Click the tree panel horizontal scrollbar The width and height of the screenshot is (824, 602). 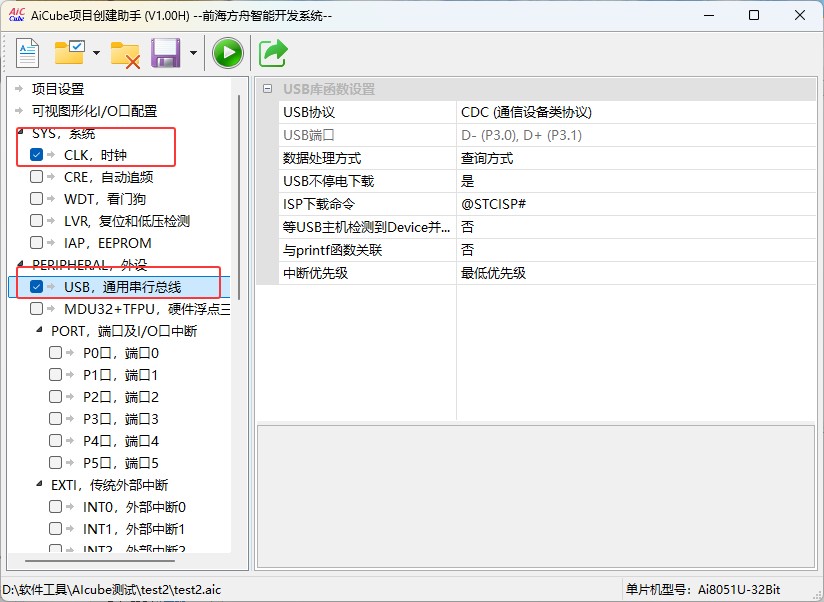[100, 561]
